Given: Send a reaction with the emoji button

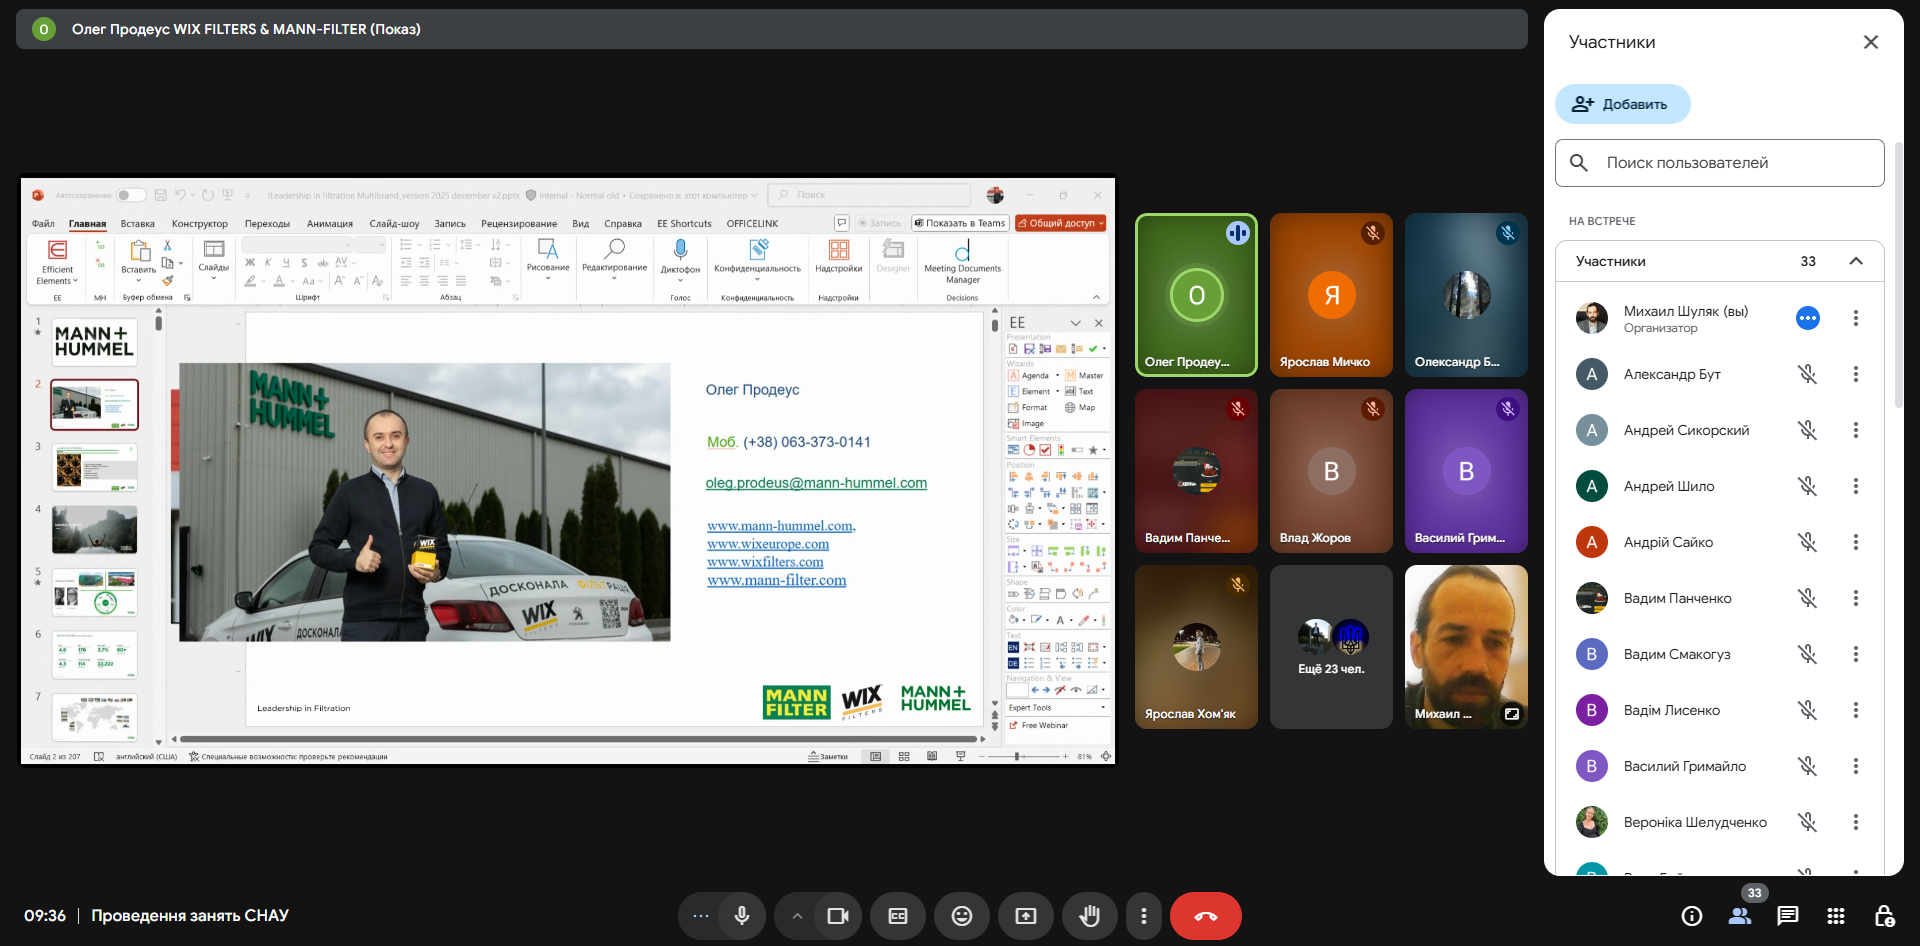Looking at the screenshot, I should [x=962, y=916].
